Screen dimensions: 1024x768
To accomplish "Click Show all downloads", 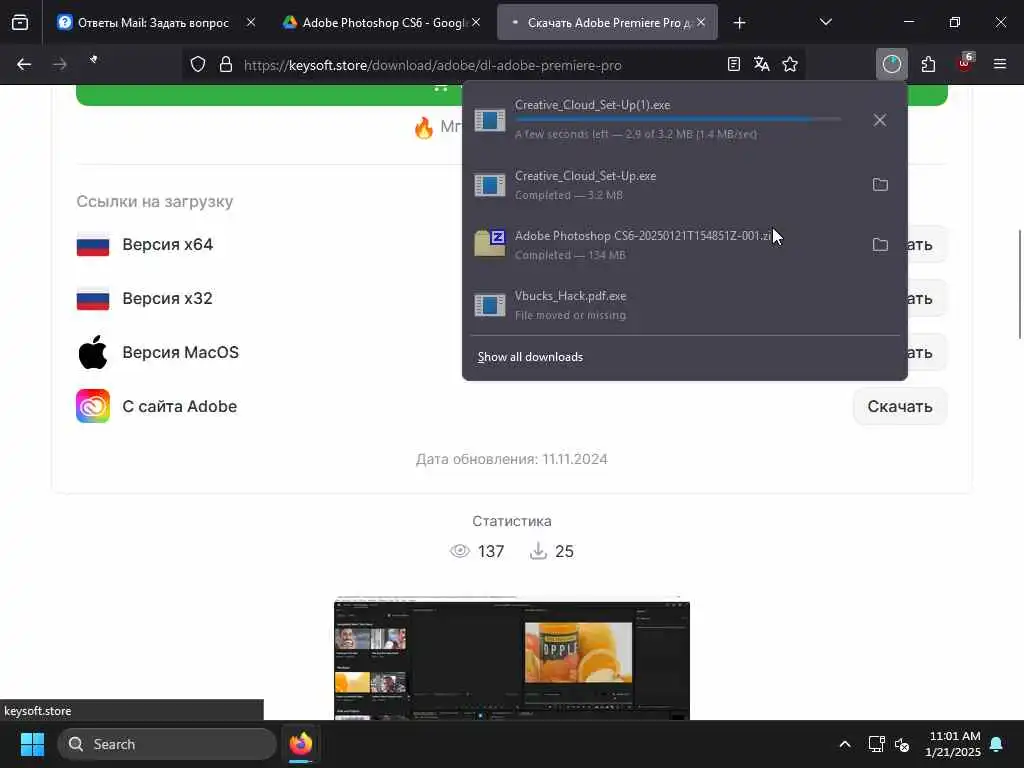I will (x=530, y=357).
